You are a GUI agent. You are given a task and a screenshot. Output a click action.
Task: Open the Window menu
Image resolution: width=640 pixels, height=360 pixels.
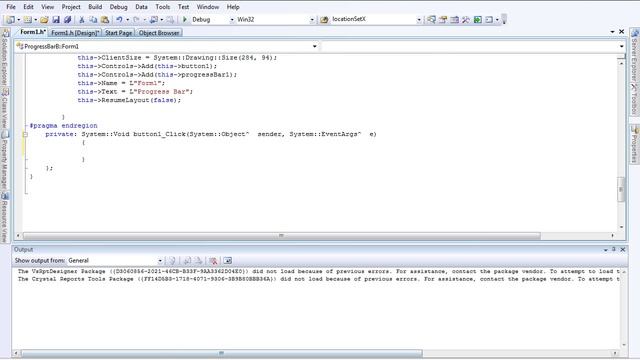(208, 7)
